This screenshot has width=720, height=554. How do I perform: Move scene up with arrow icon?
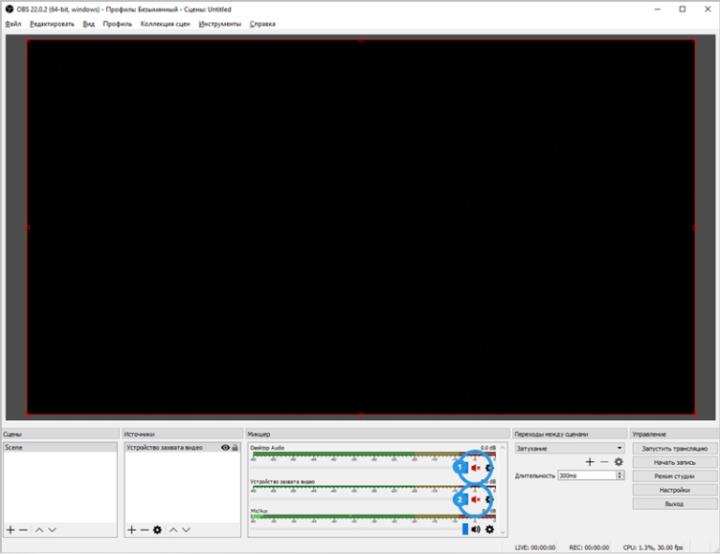pos(39,530)
